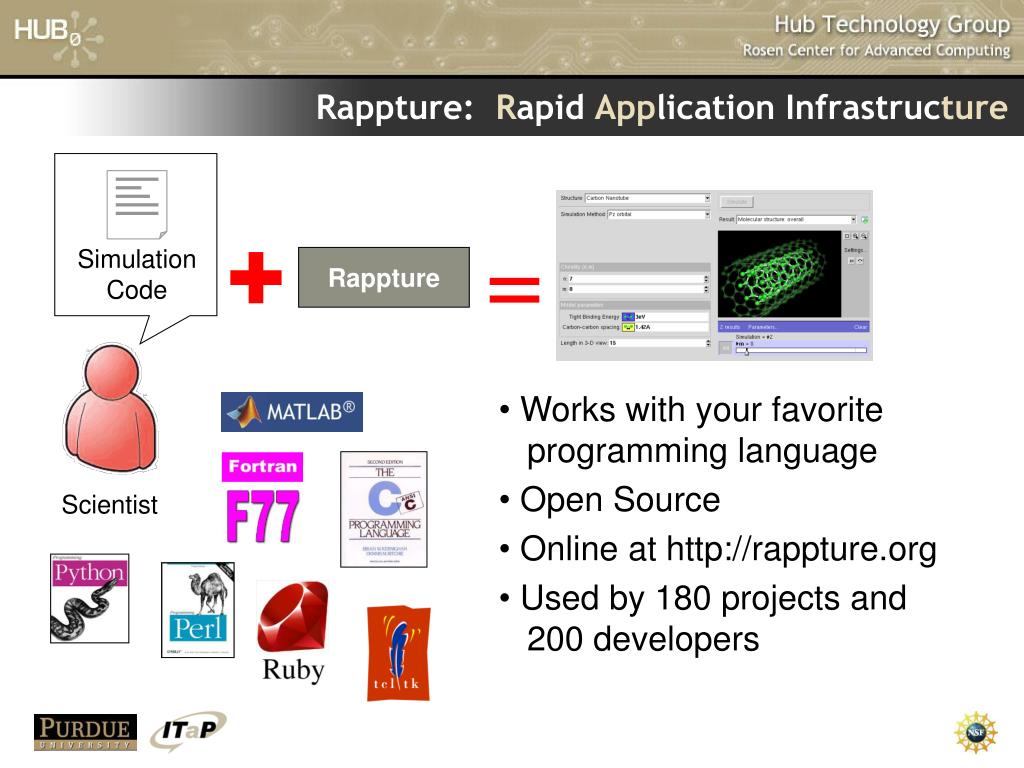Click Rosen Center for Advanced Computing text
This screenshot has height=768, width=1024.
[876, 50]
